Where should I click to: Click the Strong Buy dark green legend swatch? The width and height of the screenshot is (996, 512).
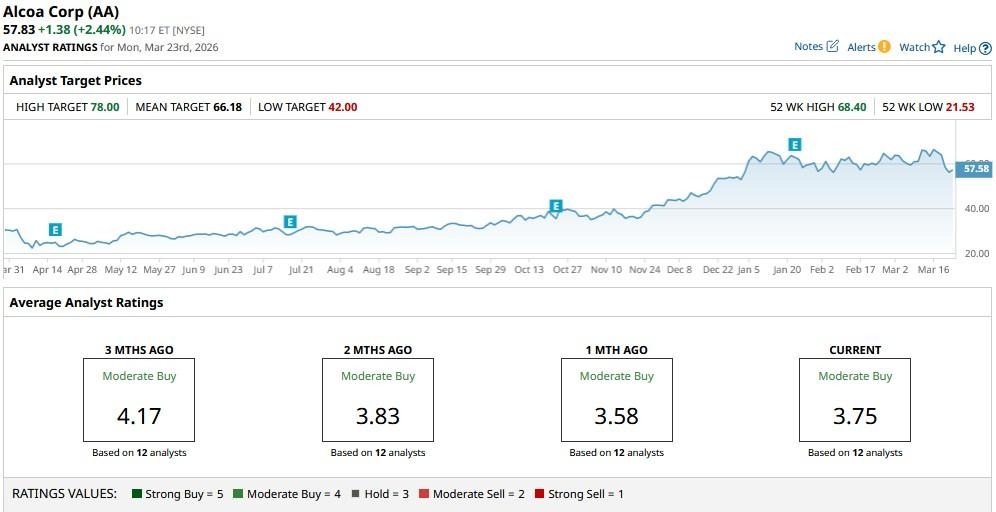pos(137,494)
